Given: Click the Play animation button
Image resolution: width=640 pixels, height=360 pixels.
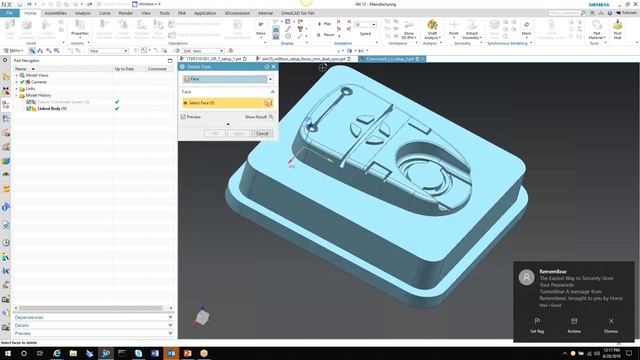Looking at the screenshot, I should (324, 24).
